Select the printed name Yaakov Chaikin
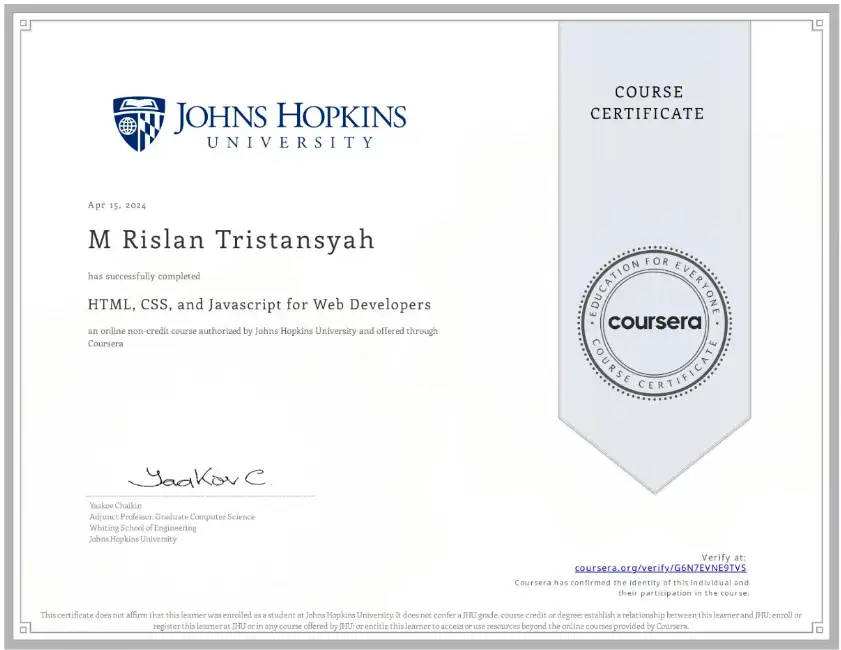This screenshot has height=650, width=841. (x=115, y=505)
